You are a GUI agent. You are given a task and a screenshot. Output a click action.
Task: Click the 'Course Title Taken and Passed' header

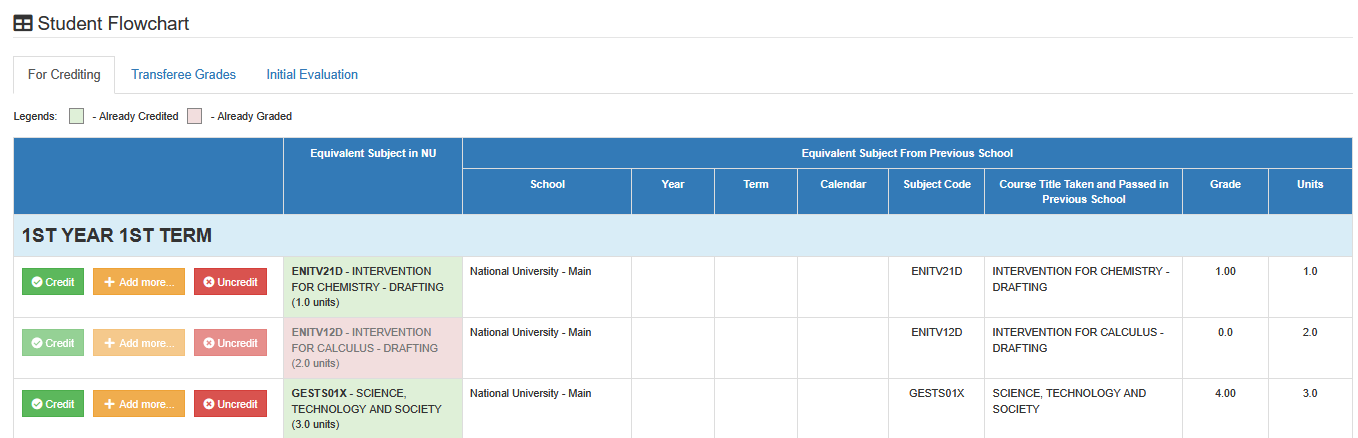click(x=1083, y=191)
